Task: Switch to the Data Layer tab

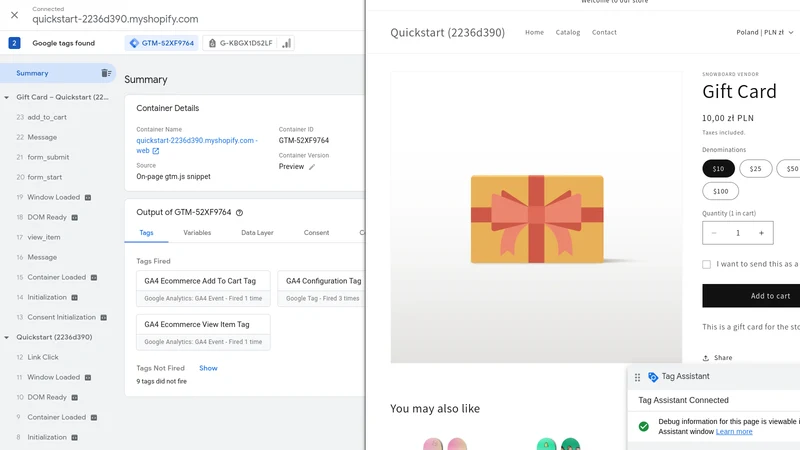Action: pos(257,233)
